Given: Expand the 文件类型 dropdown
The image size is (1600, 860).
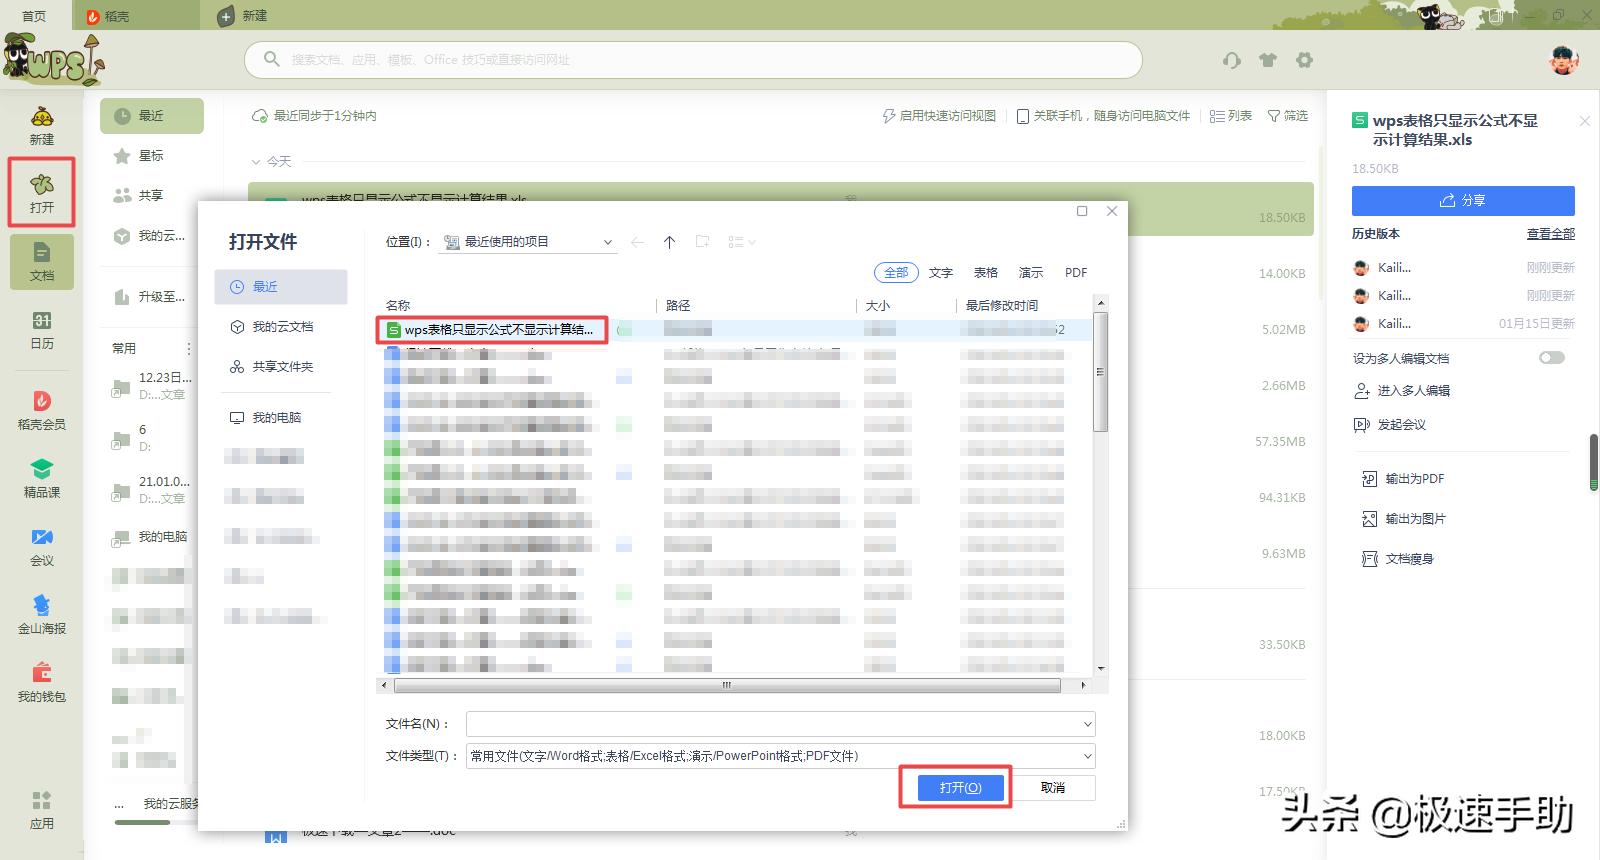Looking at the screenshot, I should [x=1088, y=756].
